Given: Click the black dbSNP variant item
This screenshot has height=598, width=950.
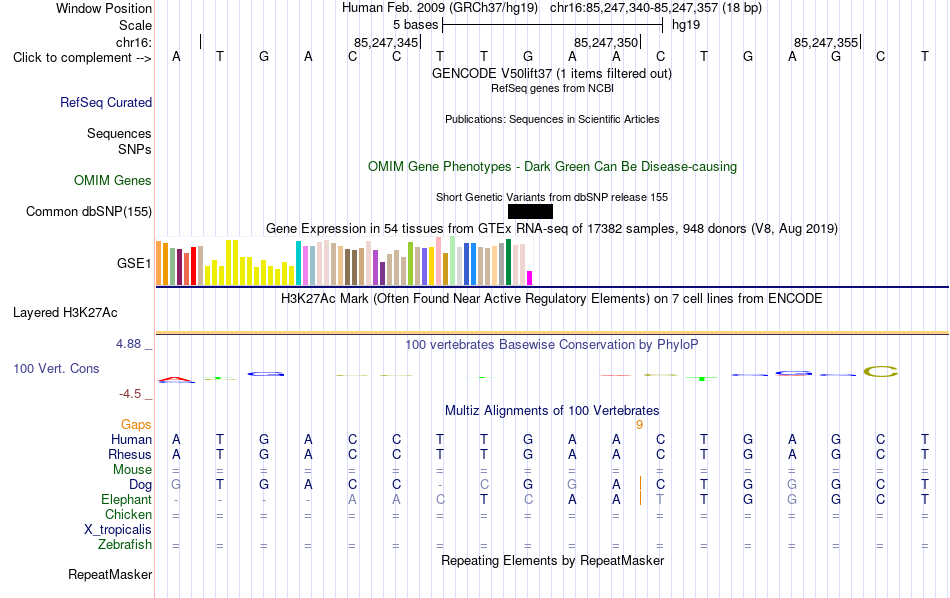Looking at the screenshot, I should [x=530, y=211].
